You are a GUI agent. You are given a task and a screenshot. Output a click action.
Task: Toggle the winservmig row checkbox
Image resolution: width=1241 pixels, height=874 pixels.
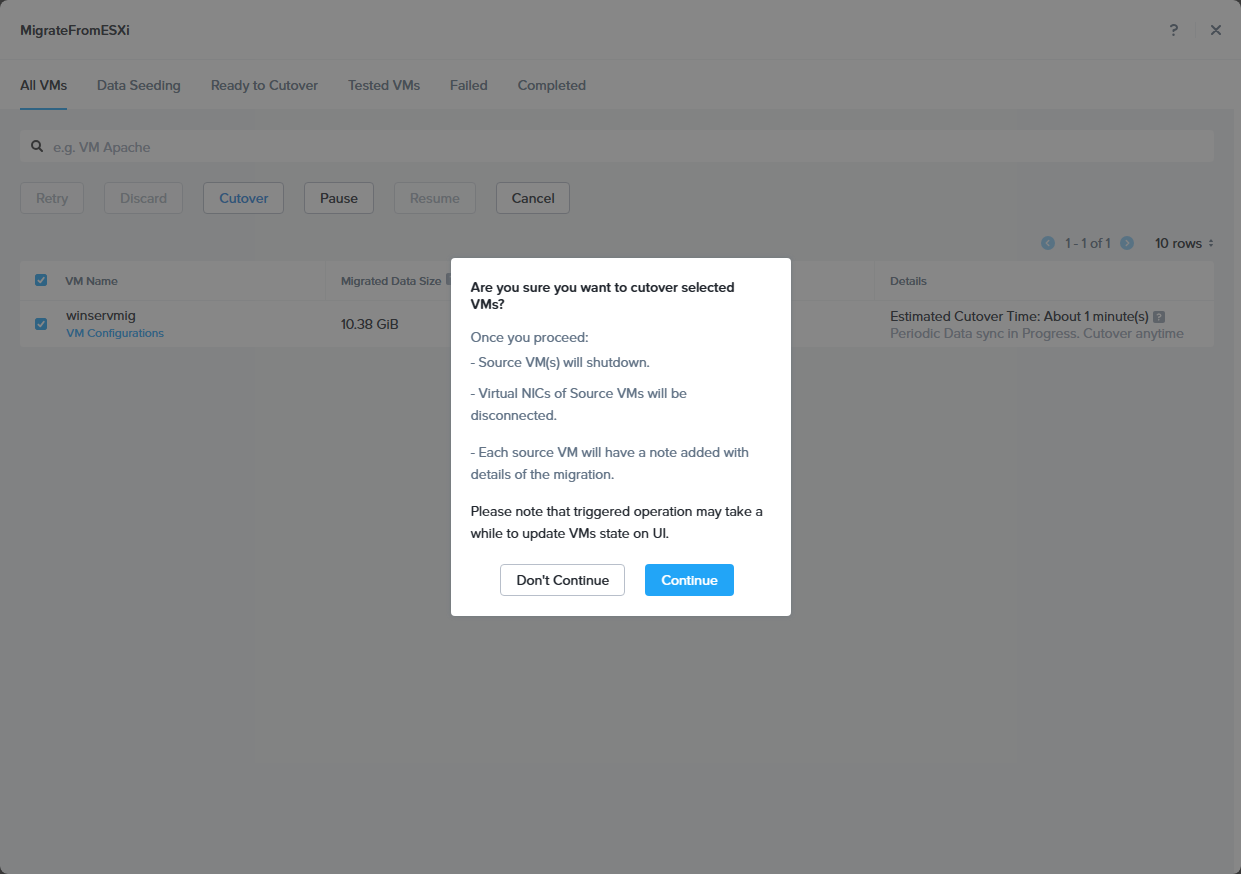coord(41,323)
